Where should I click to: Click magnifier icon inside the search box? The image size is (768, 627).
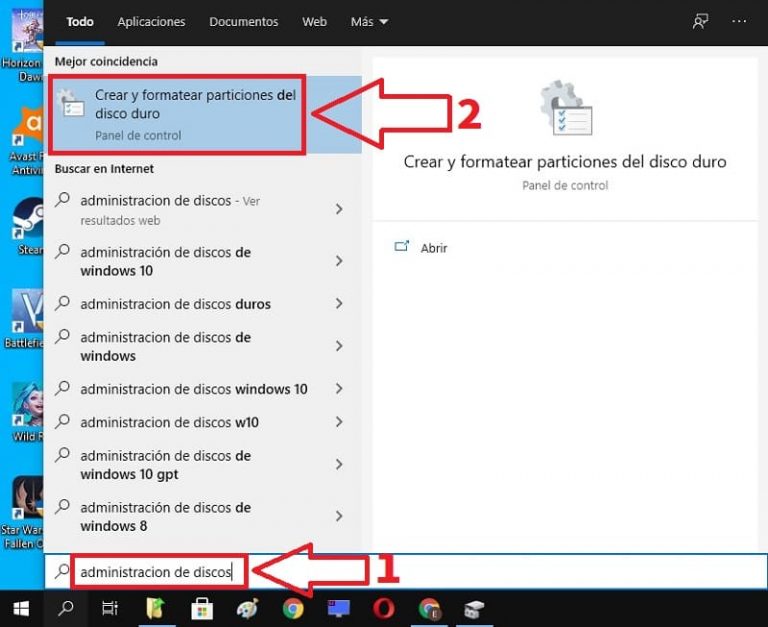click(x=62, y=571)
